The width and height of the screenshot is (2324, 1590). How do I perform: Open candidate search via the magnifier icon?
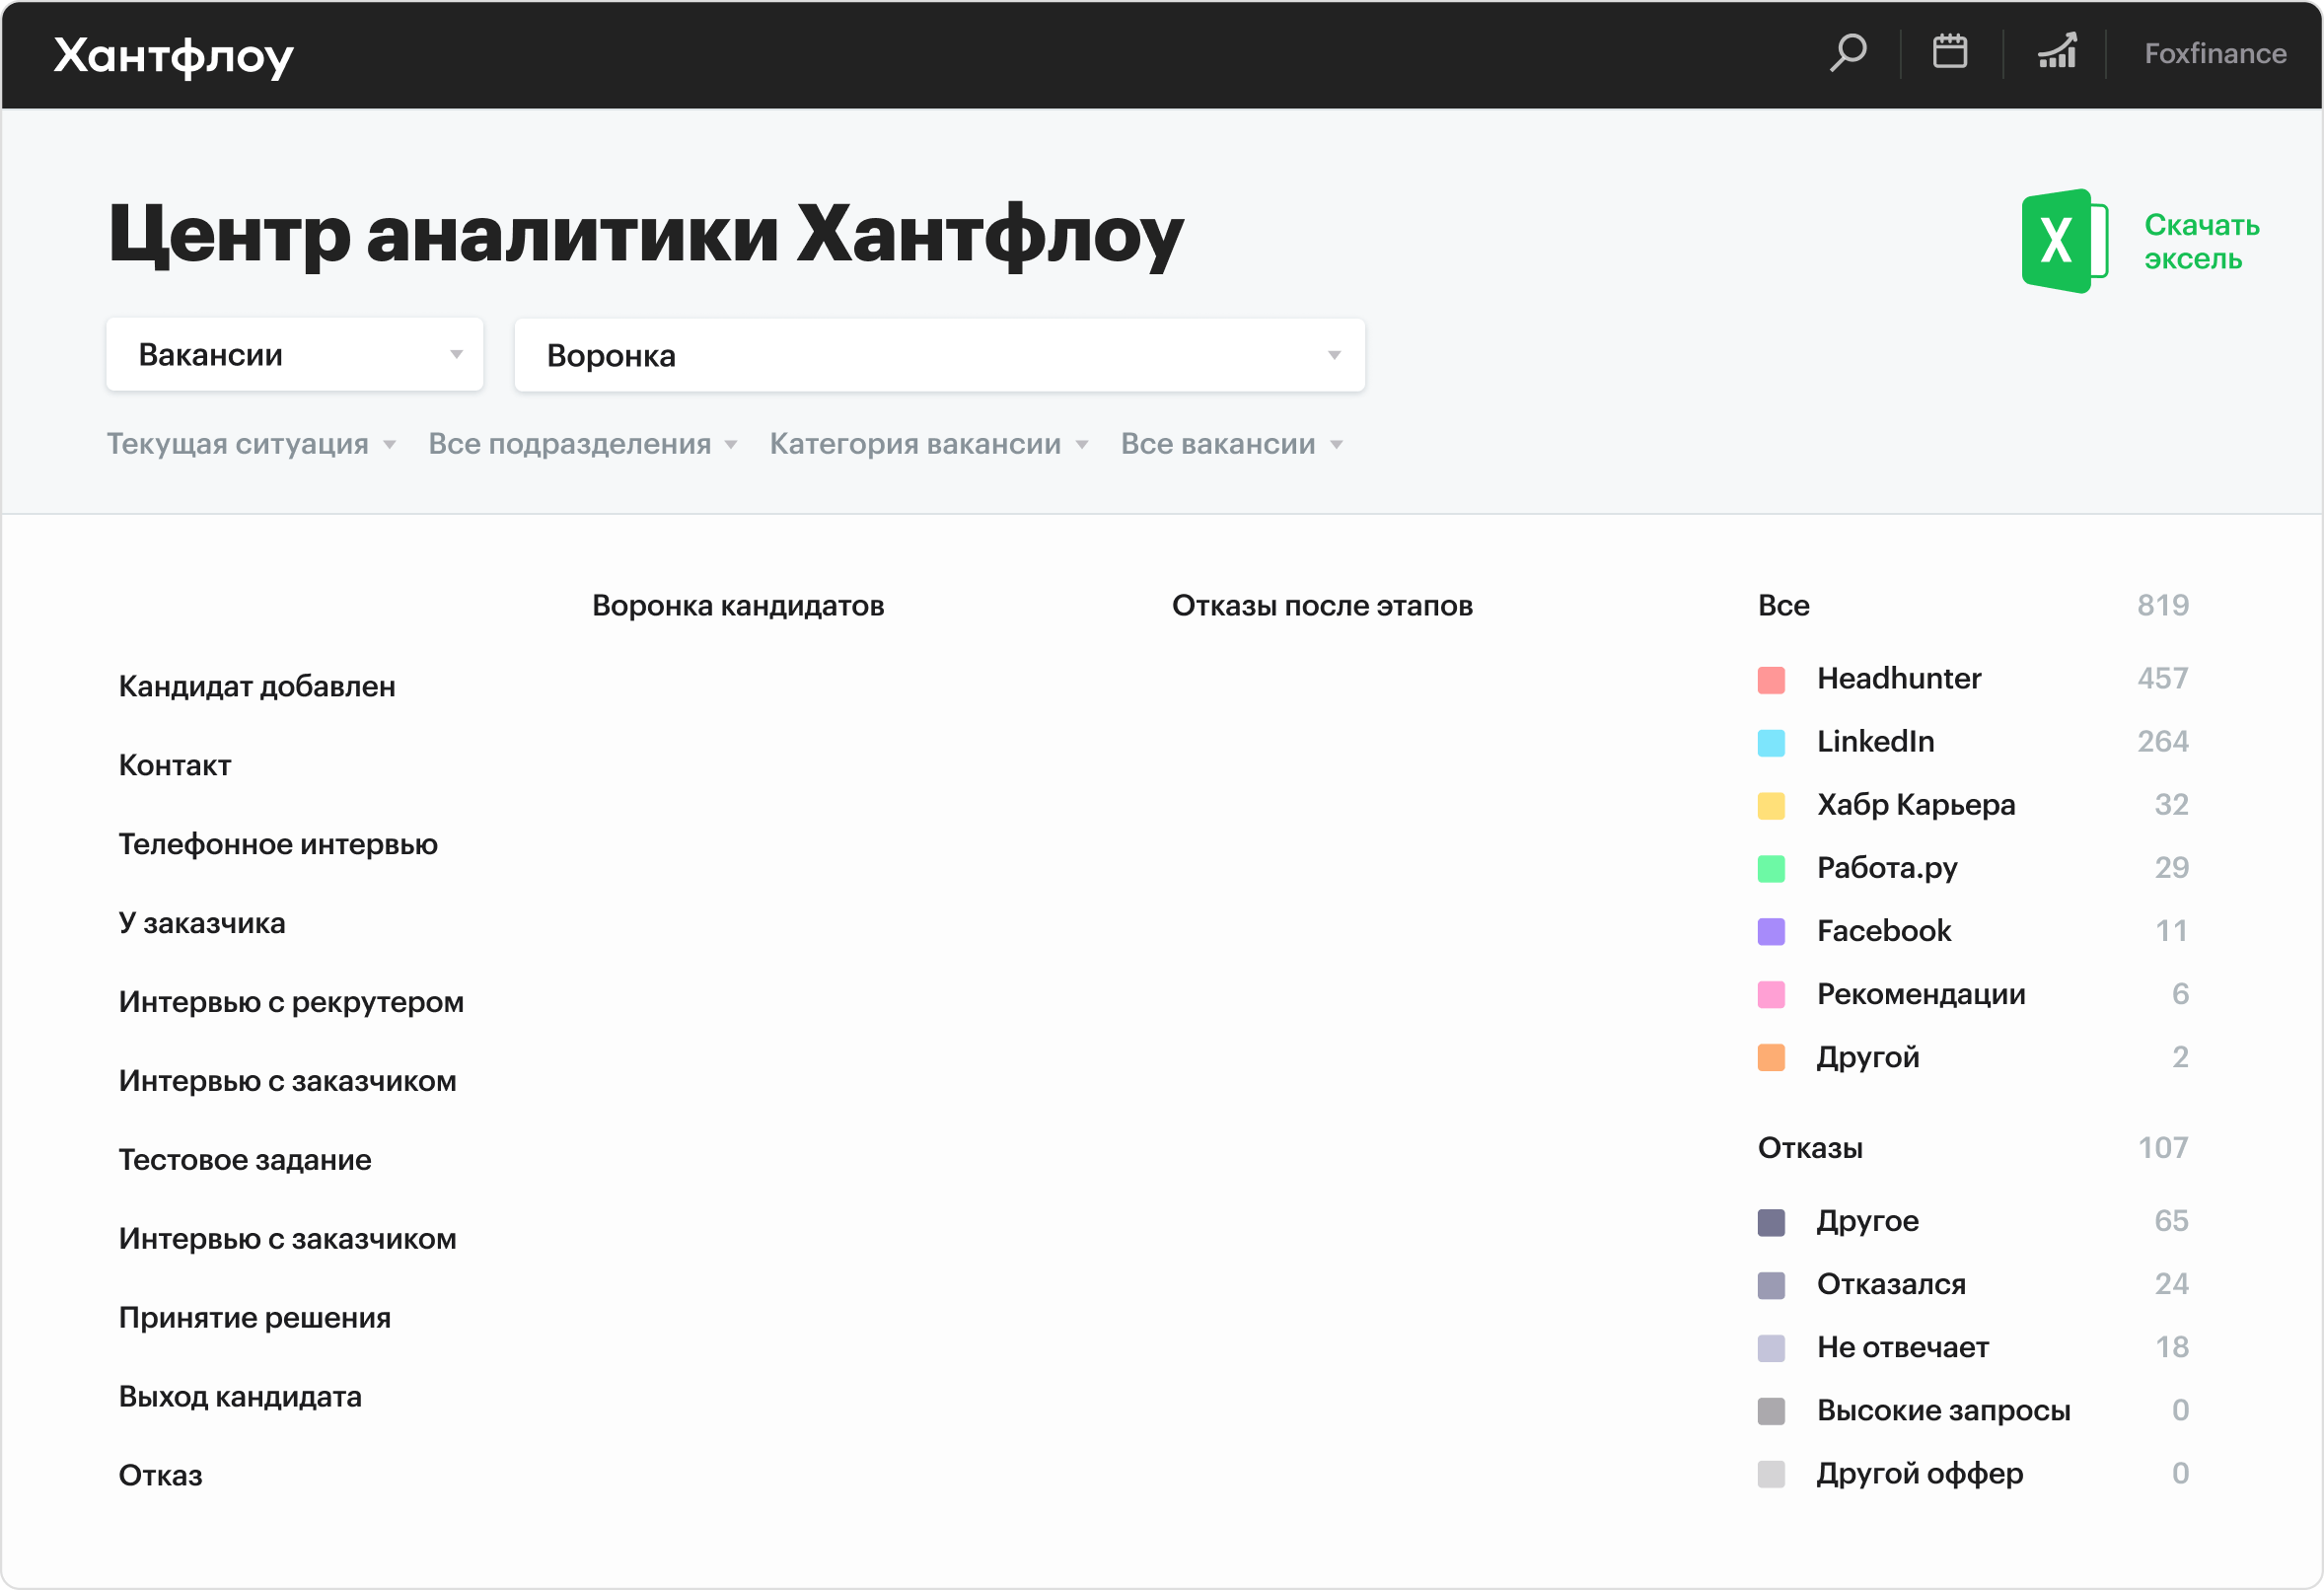1848,52
